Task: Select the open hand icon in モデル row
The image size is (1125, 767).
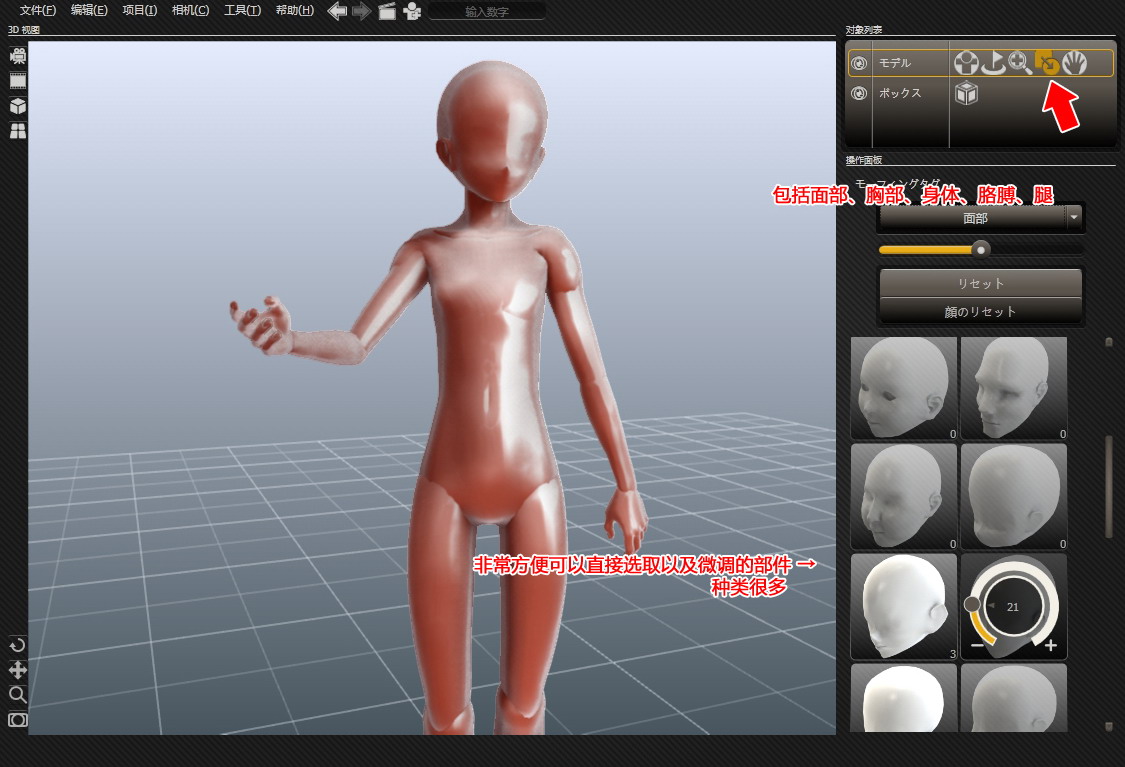Action: point(1075,64)
